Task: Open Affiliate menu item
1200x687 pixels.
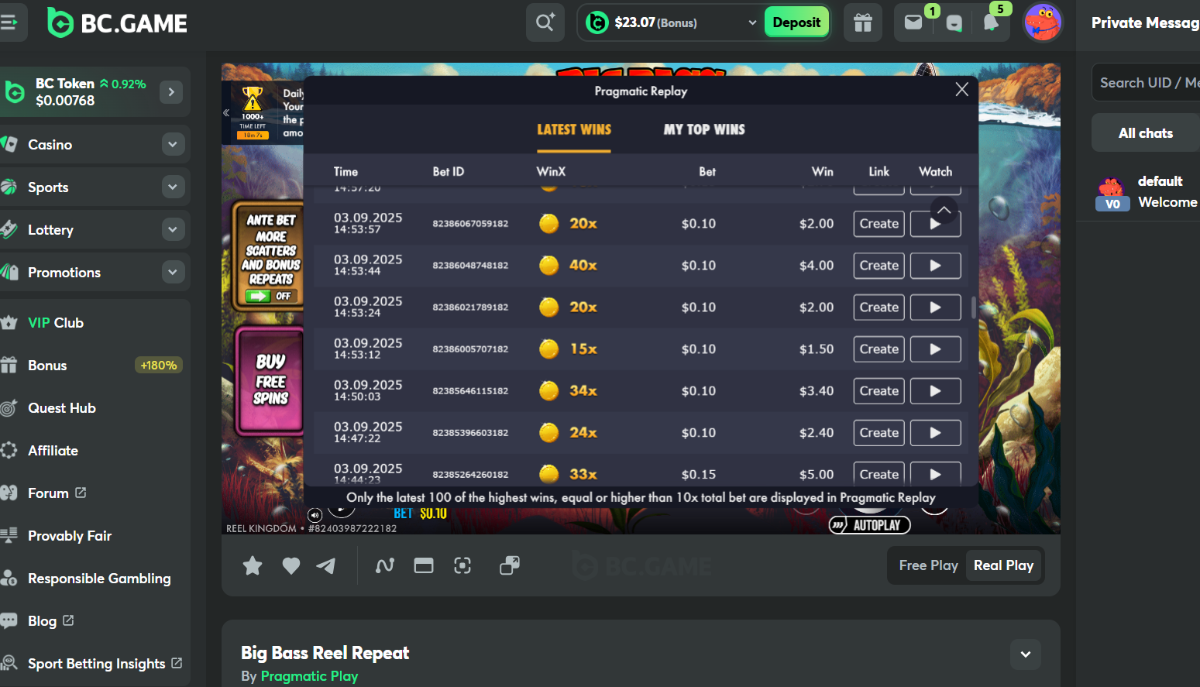Action: (x=94, y=451)
